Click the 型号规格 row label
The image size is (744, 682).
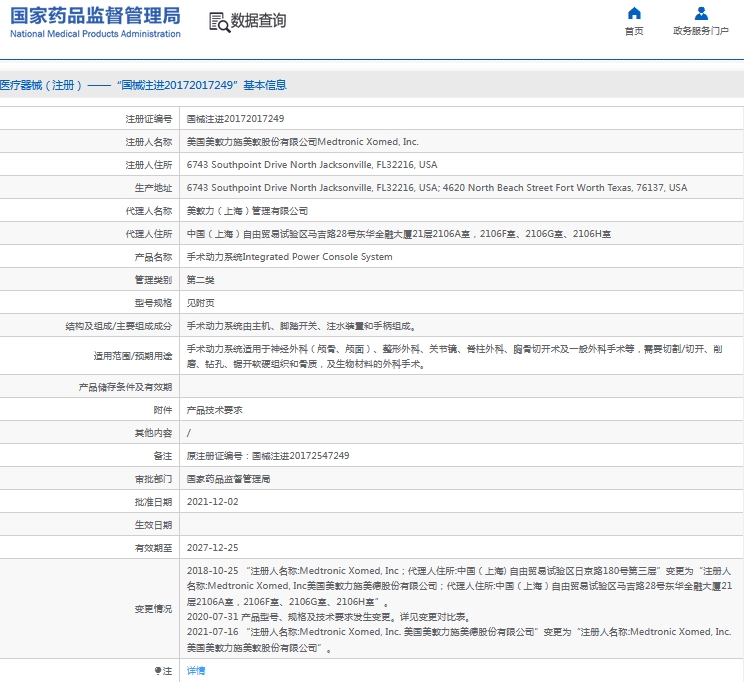click(x=153, y=303)
